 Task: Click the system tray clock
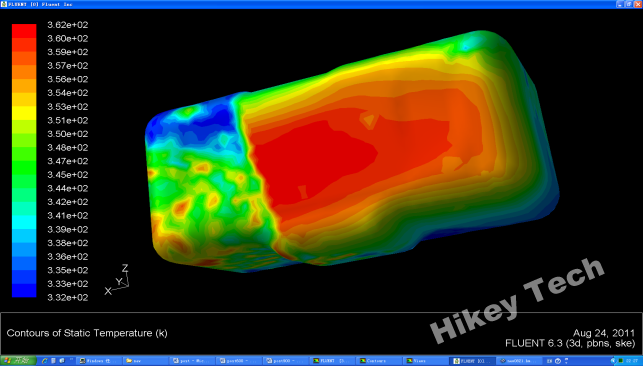pyautogui.click(x=632, y=361)
